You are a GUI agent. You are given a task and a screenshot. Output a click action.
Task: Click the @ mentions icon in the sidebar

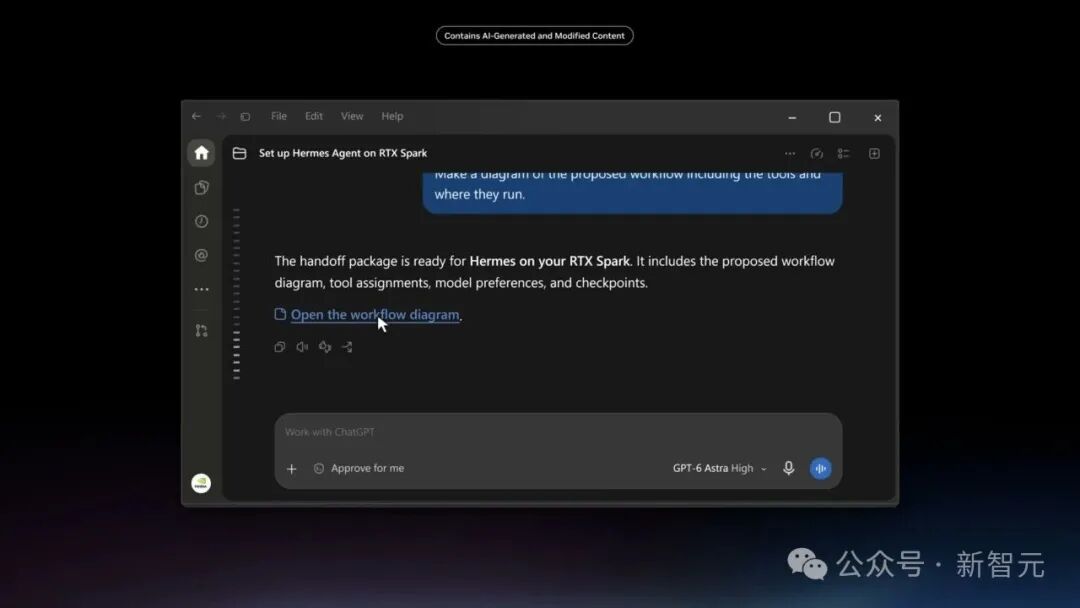click(201, 255)
